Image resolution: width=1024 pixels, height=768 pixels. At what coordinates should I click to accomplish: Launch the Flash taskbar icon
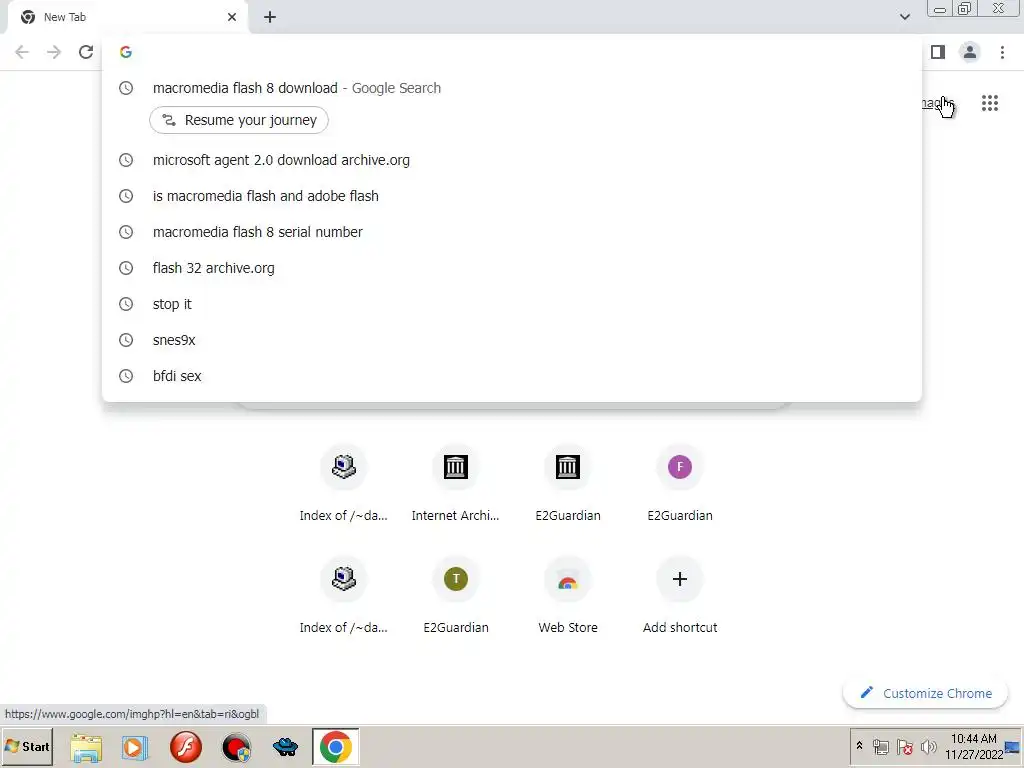point(186,747)
